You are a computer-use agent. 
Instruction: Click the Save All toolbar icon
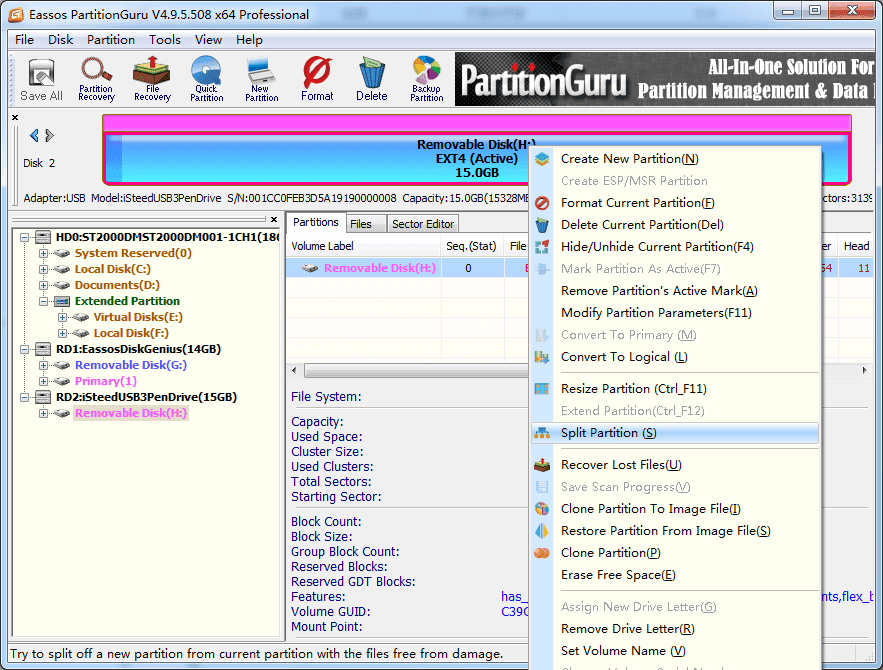tap(41, 80)
